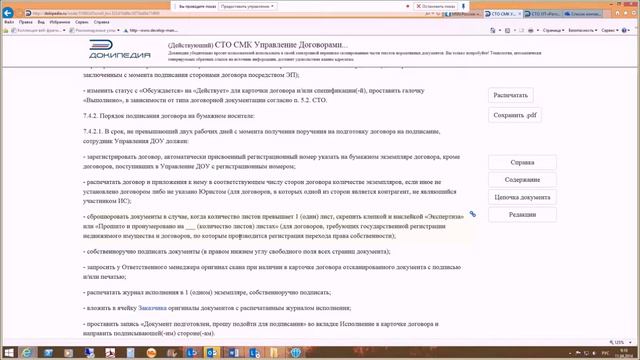Image resolution: width=640 pixels, height=360 pixels.
Task: Open the Страница command bar dropdown
Action: (x=553, y=30)
